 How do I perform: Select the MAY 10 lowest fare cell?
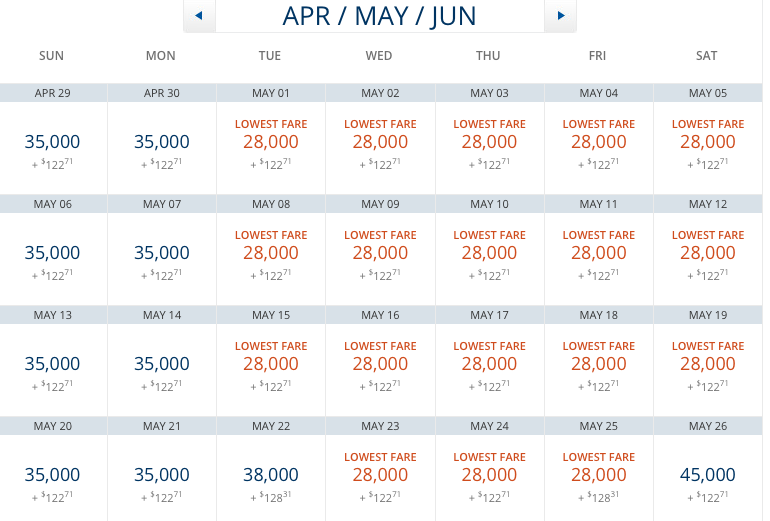click(x=489, y=253)
